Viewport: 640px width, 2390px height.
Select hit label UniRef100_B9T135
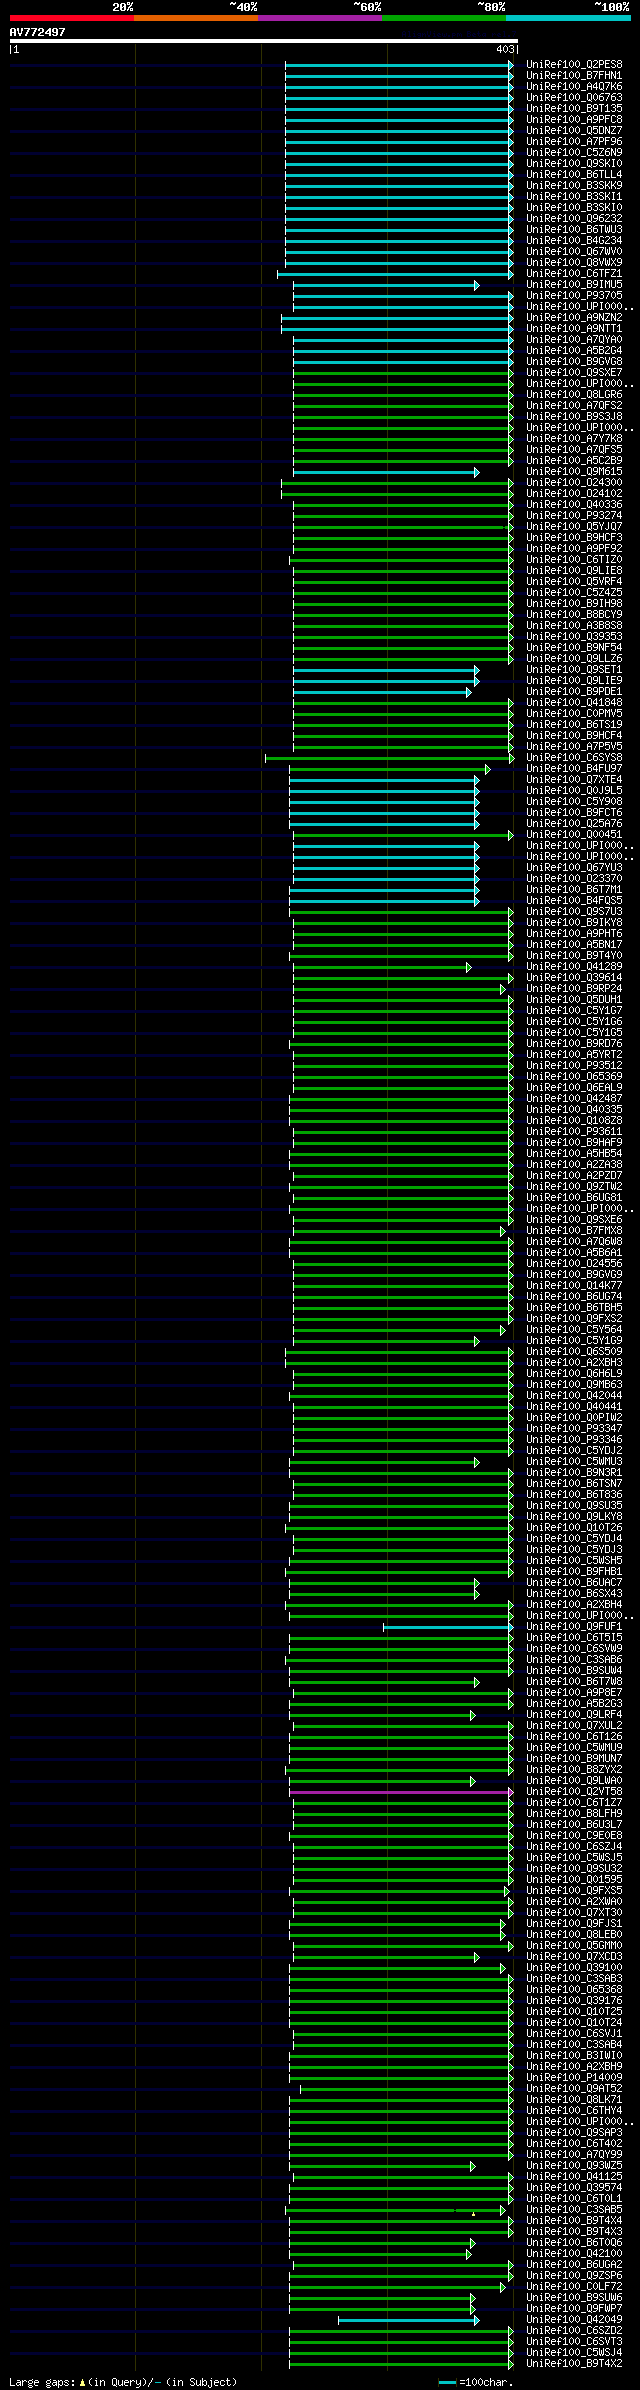[574, 109]
